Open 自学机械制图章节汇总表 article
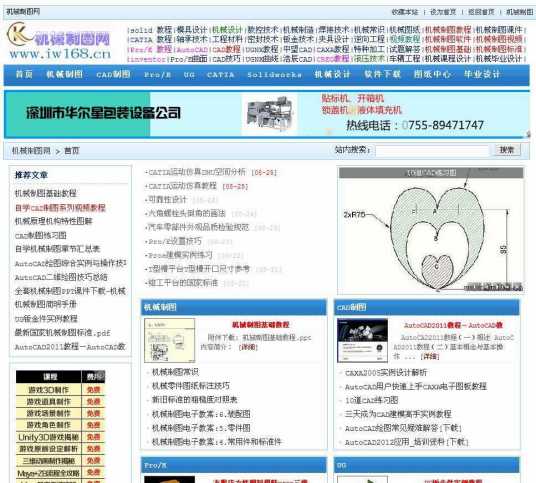The width and height of the screenshot is (536, 483). coord(57,249)
